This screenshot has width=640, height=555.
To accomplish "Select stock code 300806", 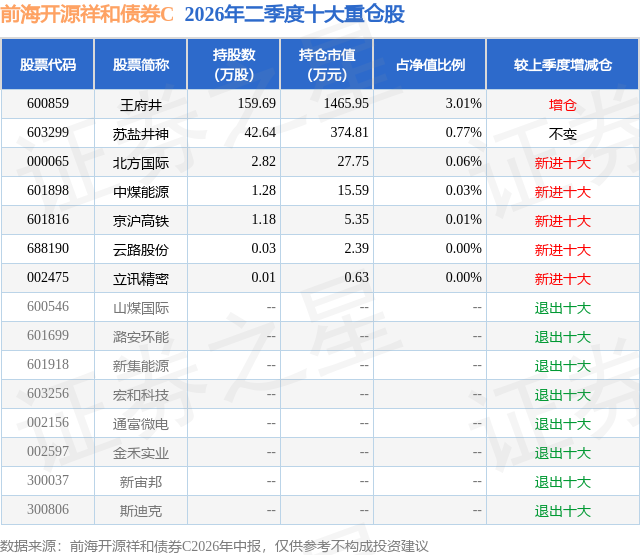I will tap(48, 509).
